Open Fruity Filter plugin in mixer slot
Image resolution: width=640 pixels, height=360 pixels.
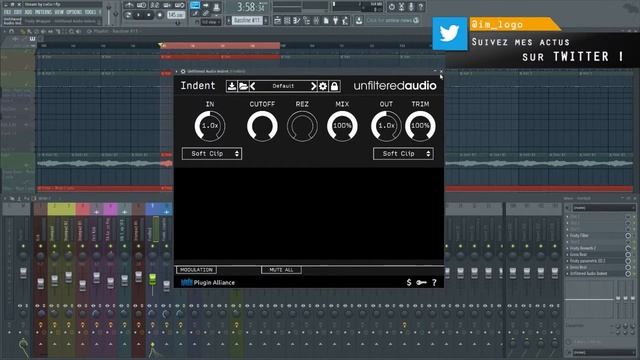(x=579, y=236)
